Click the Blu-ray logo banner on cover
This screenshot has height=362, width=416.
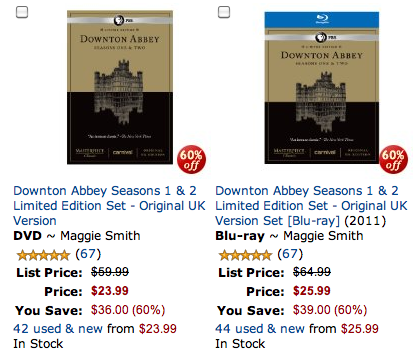pos(322,20)
